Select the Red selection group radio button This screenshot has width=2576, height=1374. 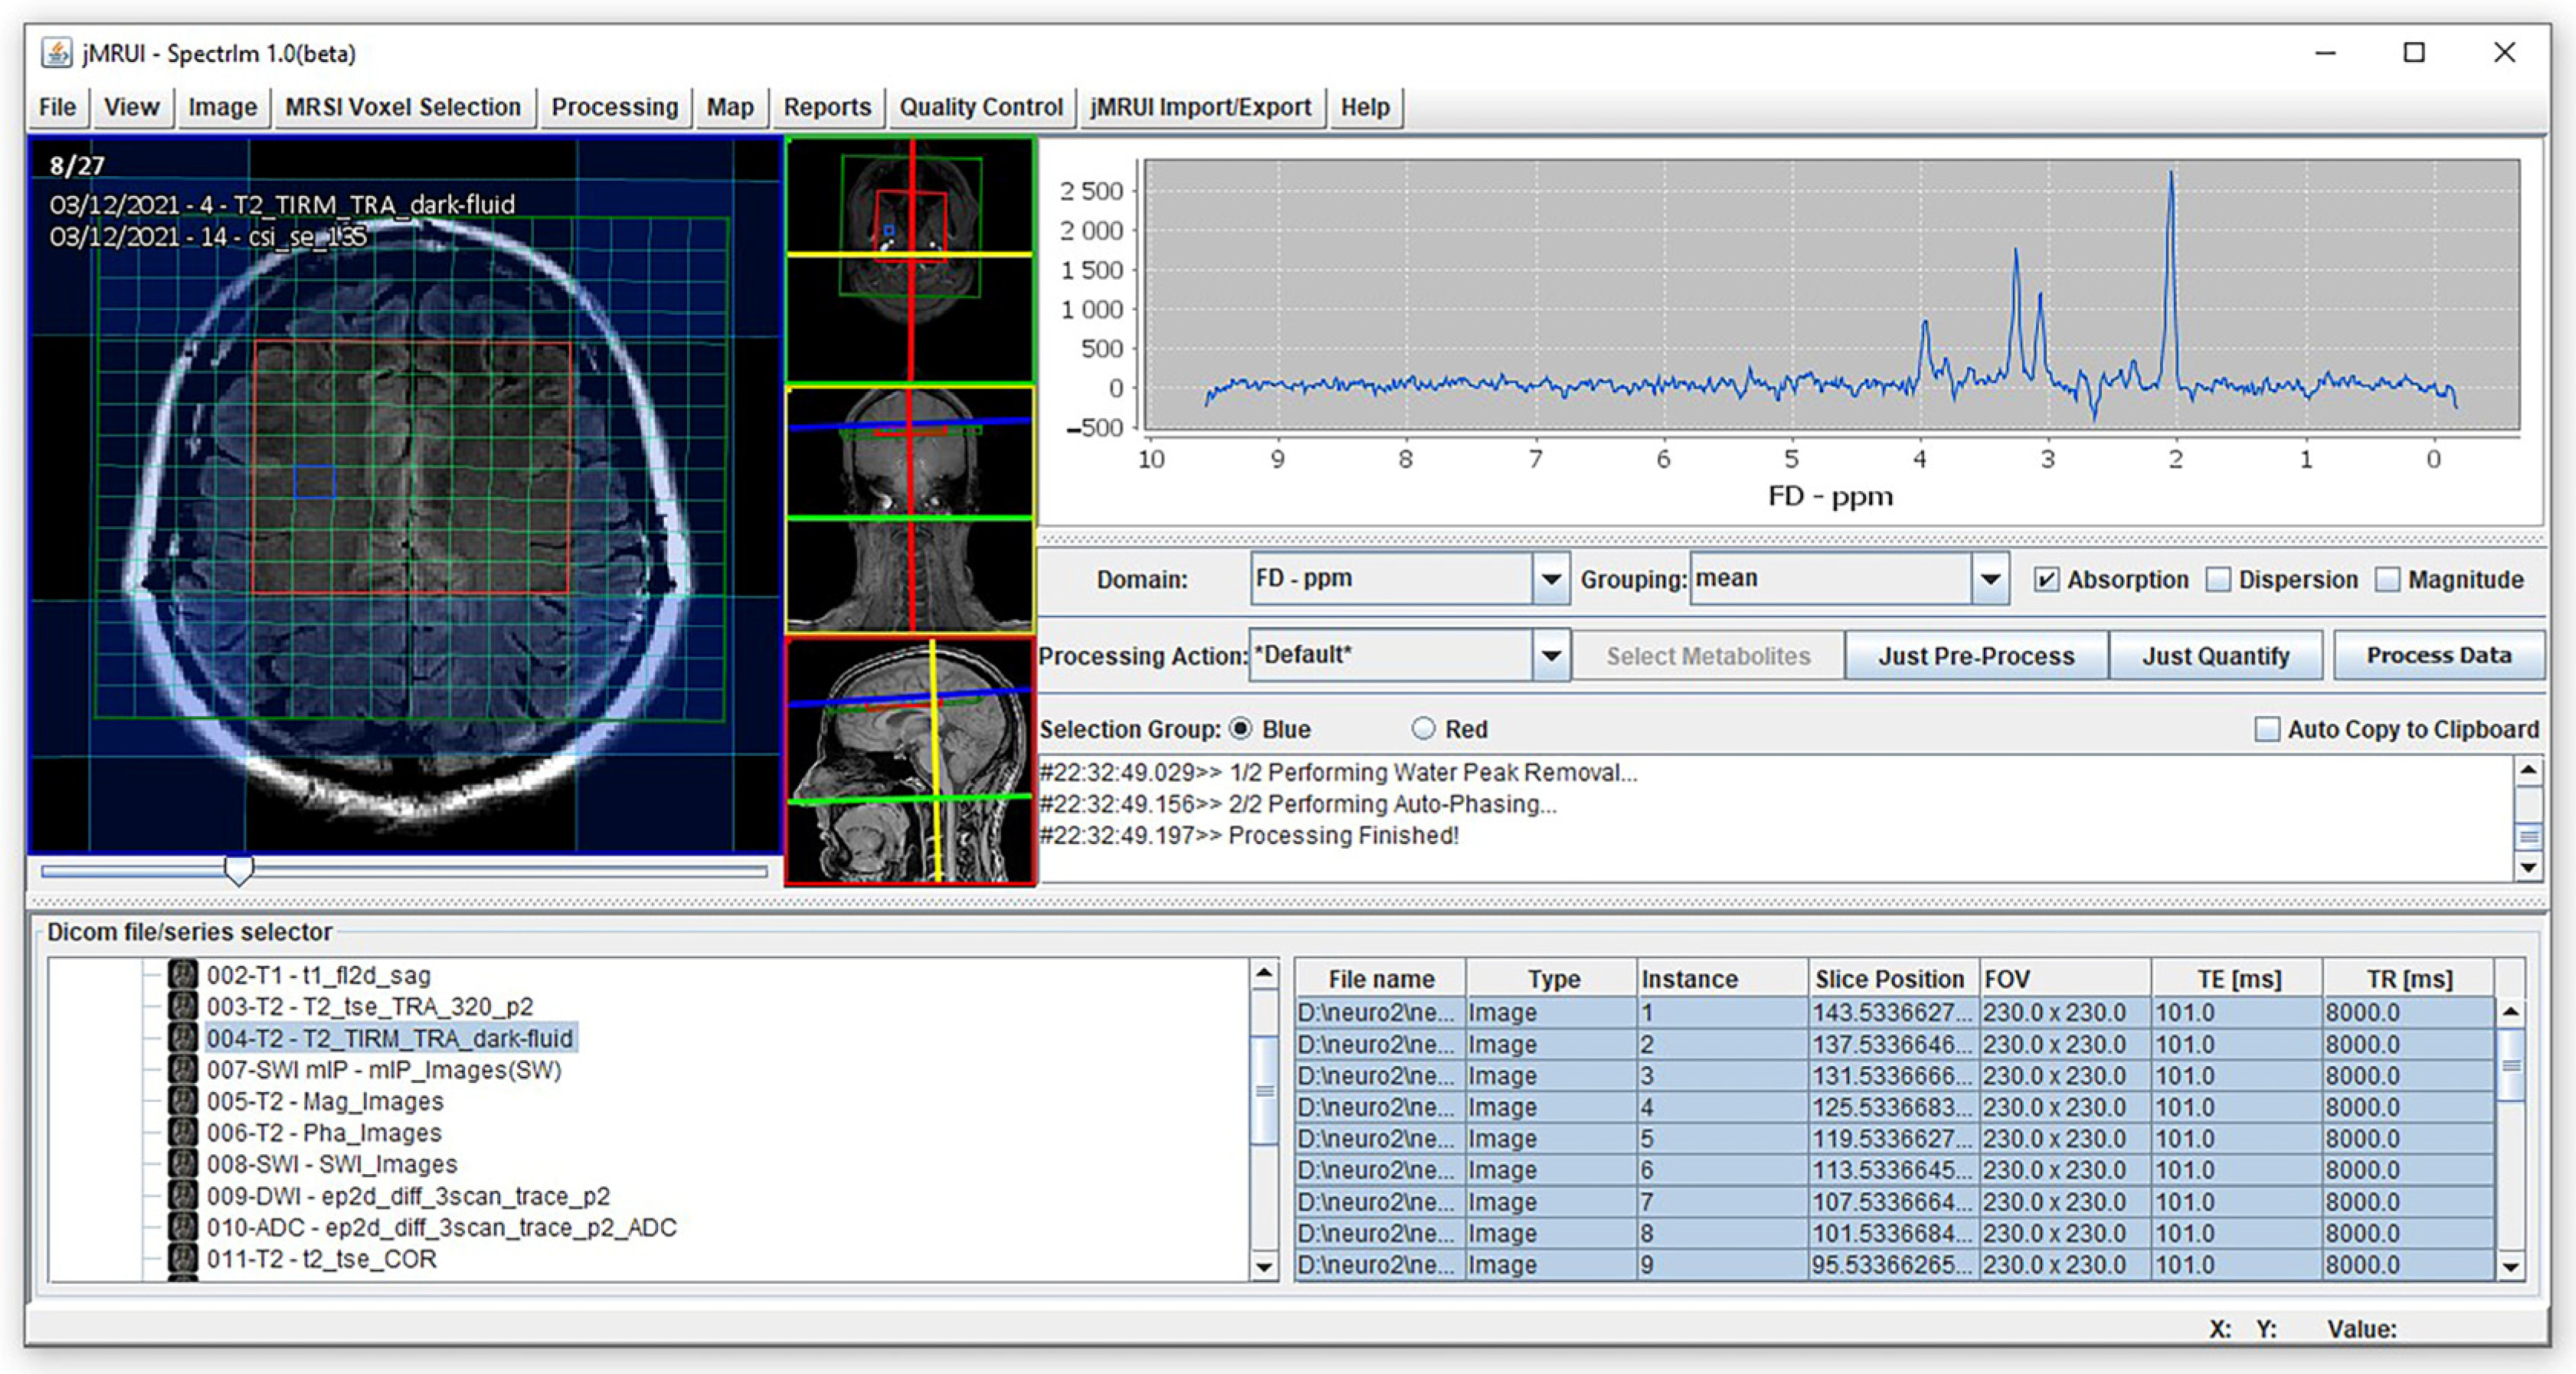tap(1423, 729)
